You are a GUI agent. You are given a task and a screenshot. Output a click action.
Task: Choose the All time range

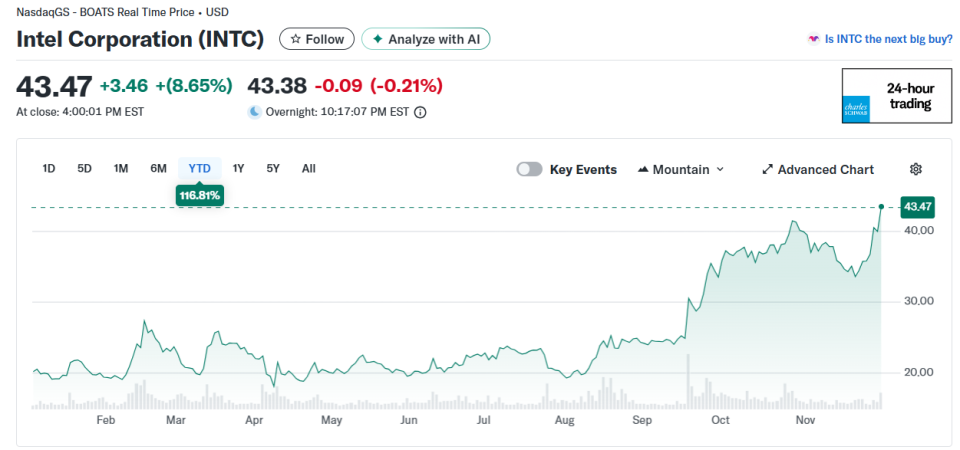coord(308,168)
